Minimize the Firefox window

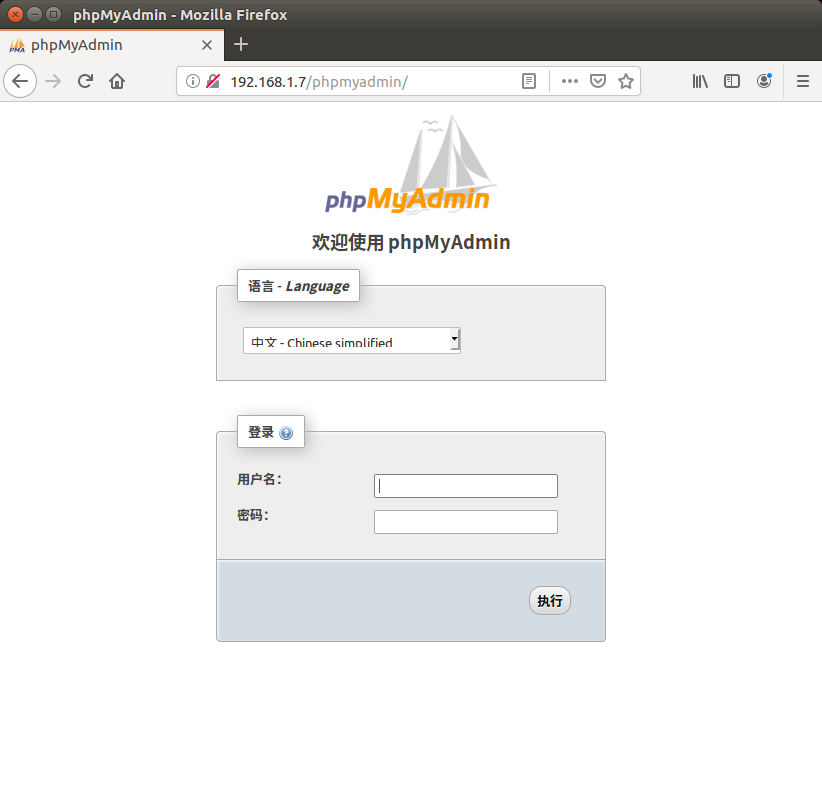coord(34,14)
